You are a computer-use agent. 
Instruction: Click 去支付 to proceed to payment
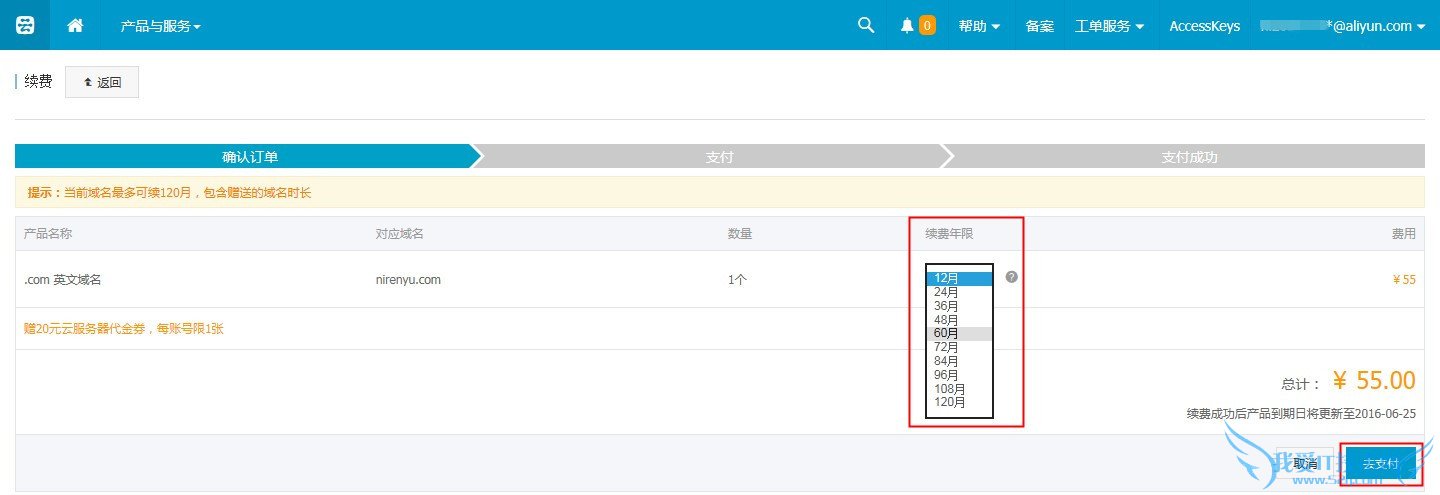pyautogui.click(x=1380, y=464)
